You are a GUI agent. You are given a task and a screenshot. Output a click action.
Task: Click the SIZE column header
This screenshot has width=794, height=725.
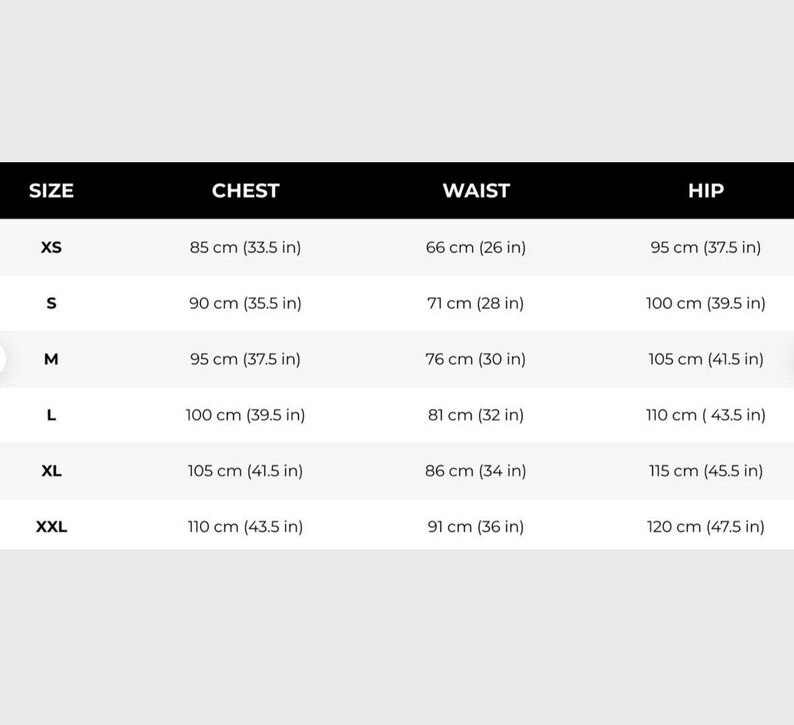click(51, 191)
